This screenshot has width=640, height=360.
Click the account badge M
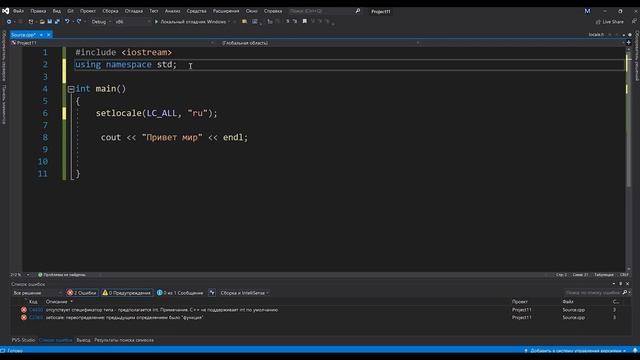tap(587, 11)
